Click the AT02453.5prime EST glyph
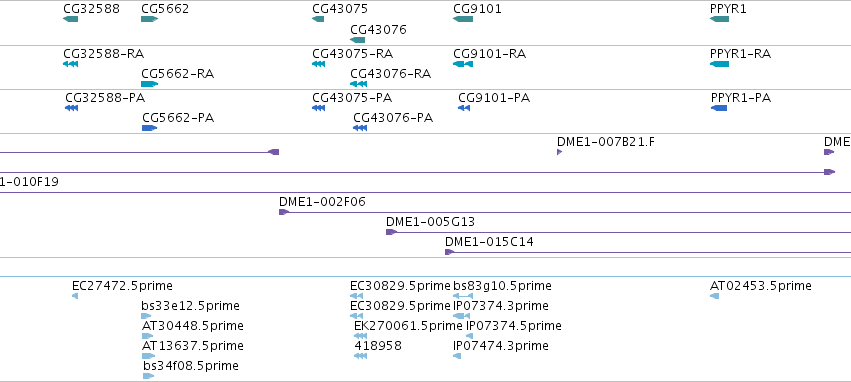 pyautogui.click(x=714, y=296)
